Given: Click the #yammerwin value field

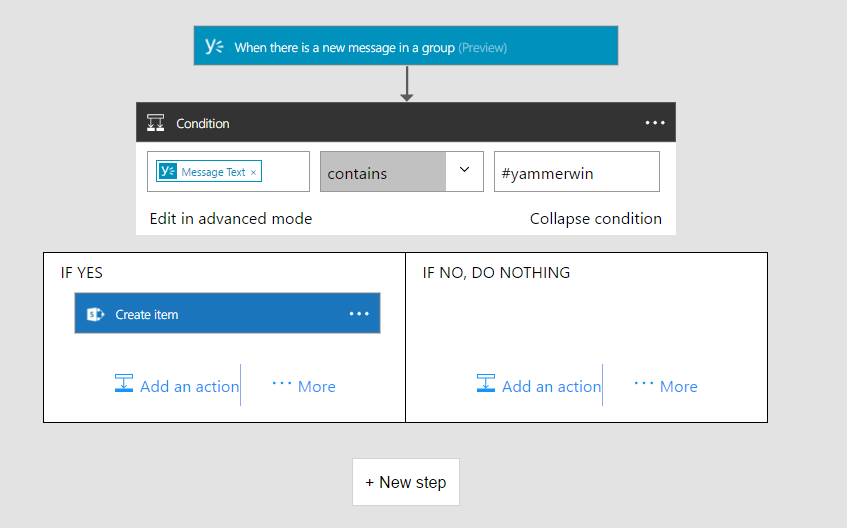Looking at the screenshot, I should pos(577,172).
